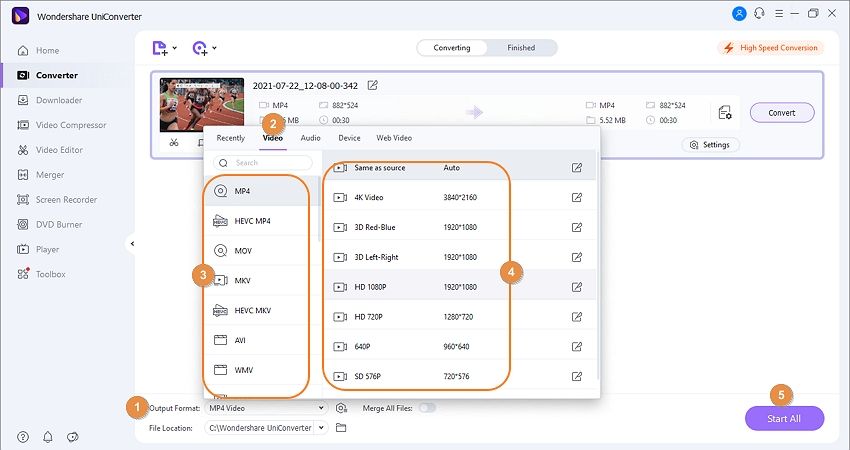Screen dimensions: 850x450
Task: Switch to the Audio tab
Action: 311,138
